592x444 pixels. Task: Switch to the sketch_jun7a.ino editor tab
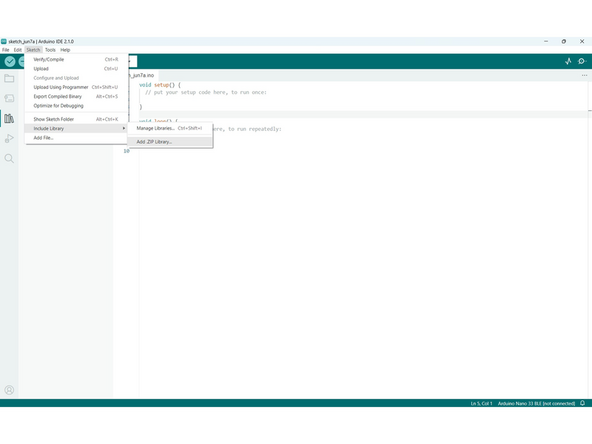pyautogui.click(x=143, y=75)
